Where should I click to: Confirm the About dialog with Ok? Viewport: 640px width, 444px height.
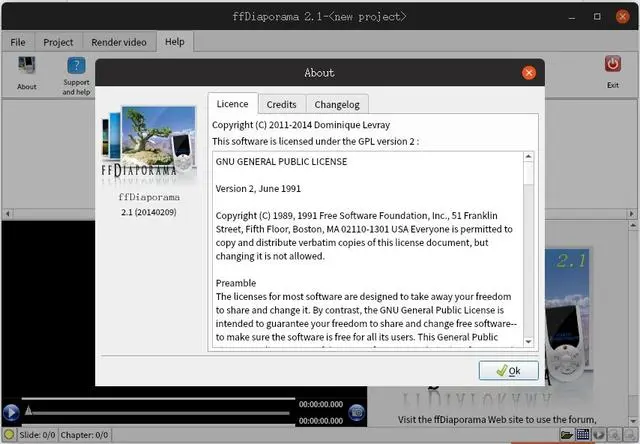509,371
